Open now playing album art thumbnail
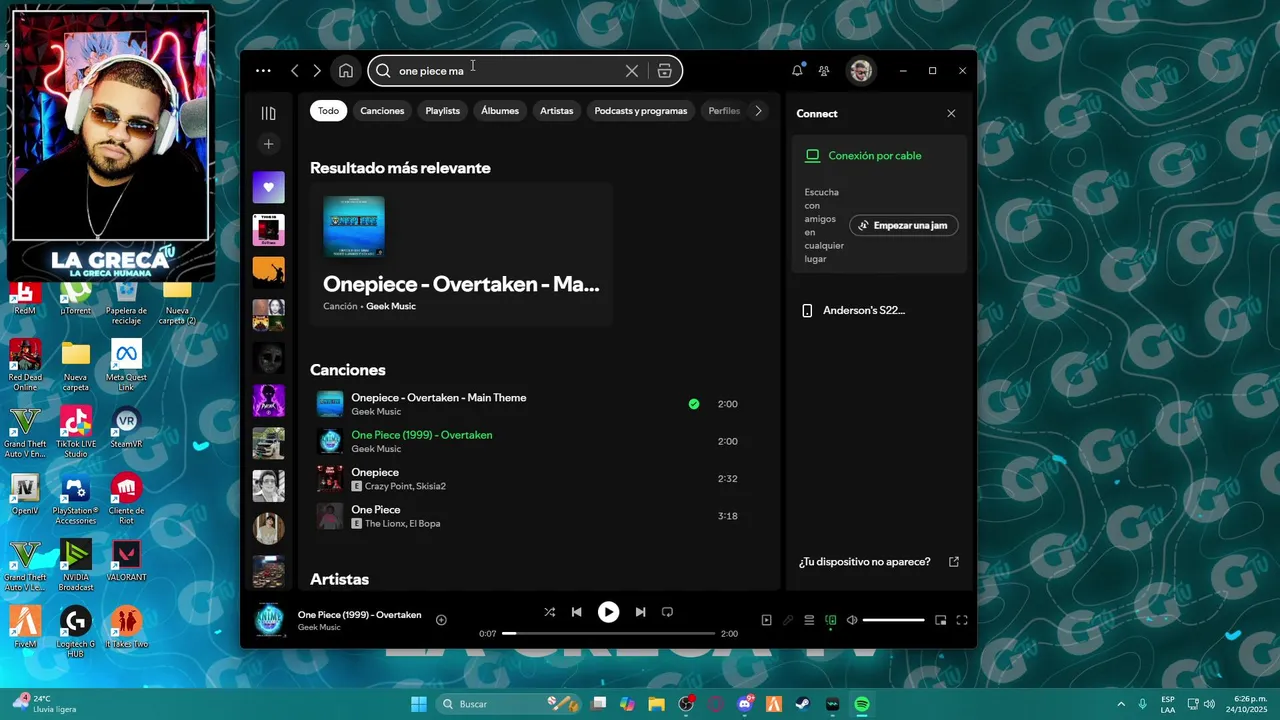Image resolution: width=1280 pixels, height=720 pixels. [269, 620]
